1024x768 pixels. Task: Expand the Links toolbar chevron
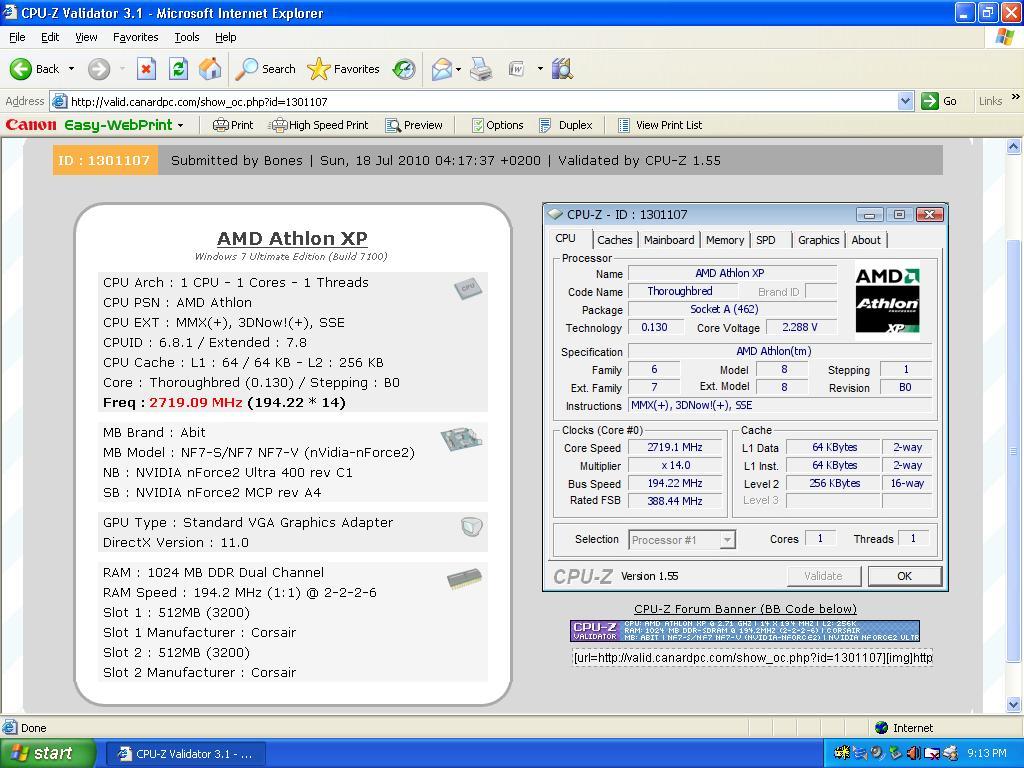1016,97
